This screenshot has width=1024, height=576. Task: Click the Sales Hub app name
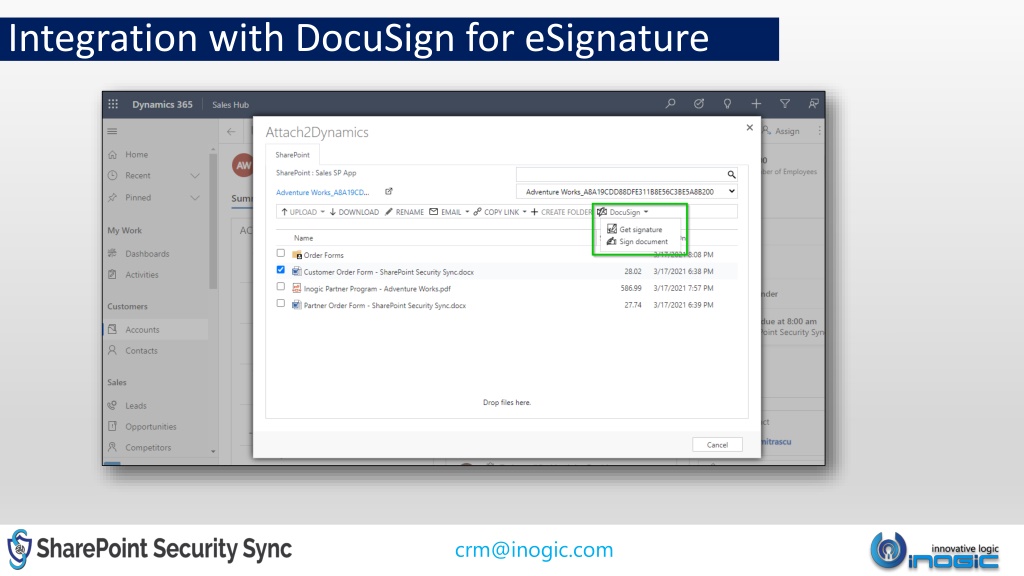231,104
